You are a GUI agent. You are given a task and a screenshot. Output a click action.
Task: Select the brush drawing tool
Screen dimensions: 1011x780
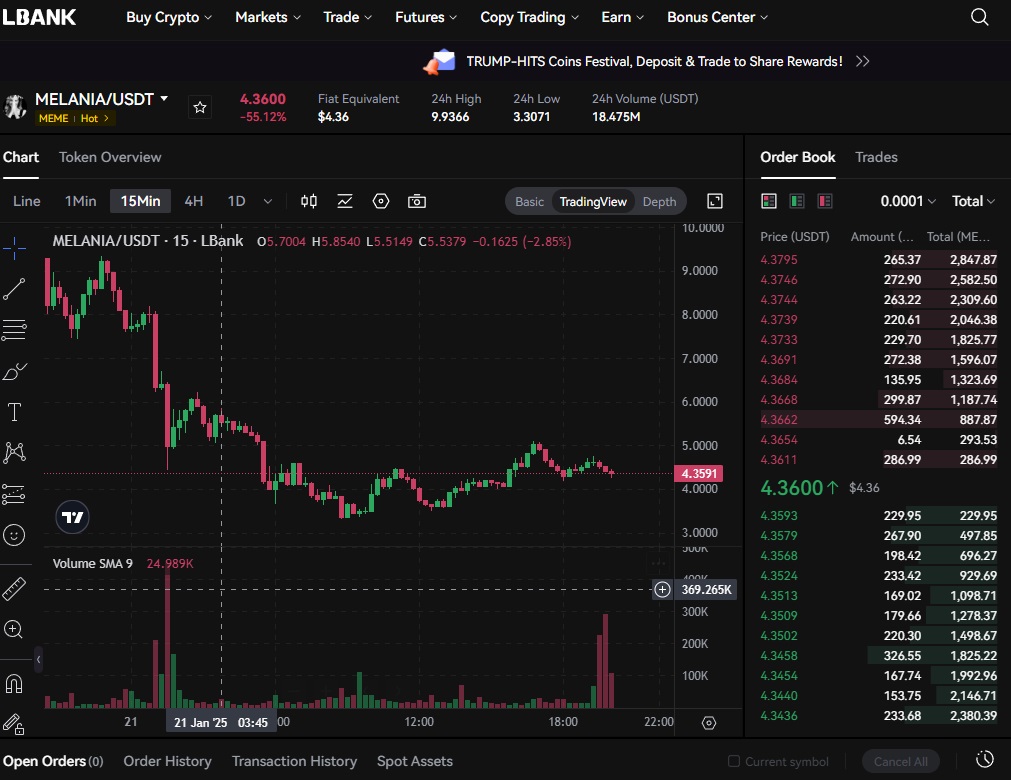[x=14, y=371]
